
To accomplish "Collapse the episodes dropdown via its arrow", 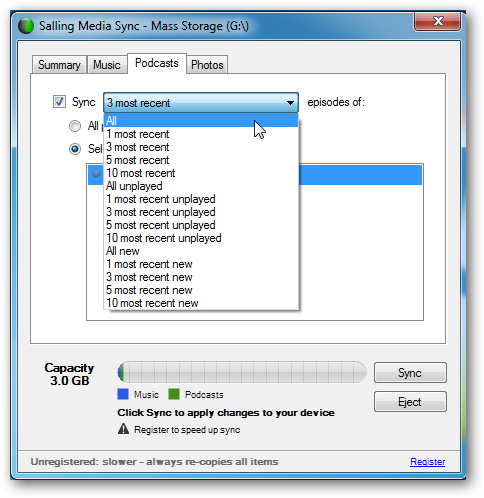I will [290, 103].
